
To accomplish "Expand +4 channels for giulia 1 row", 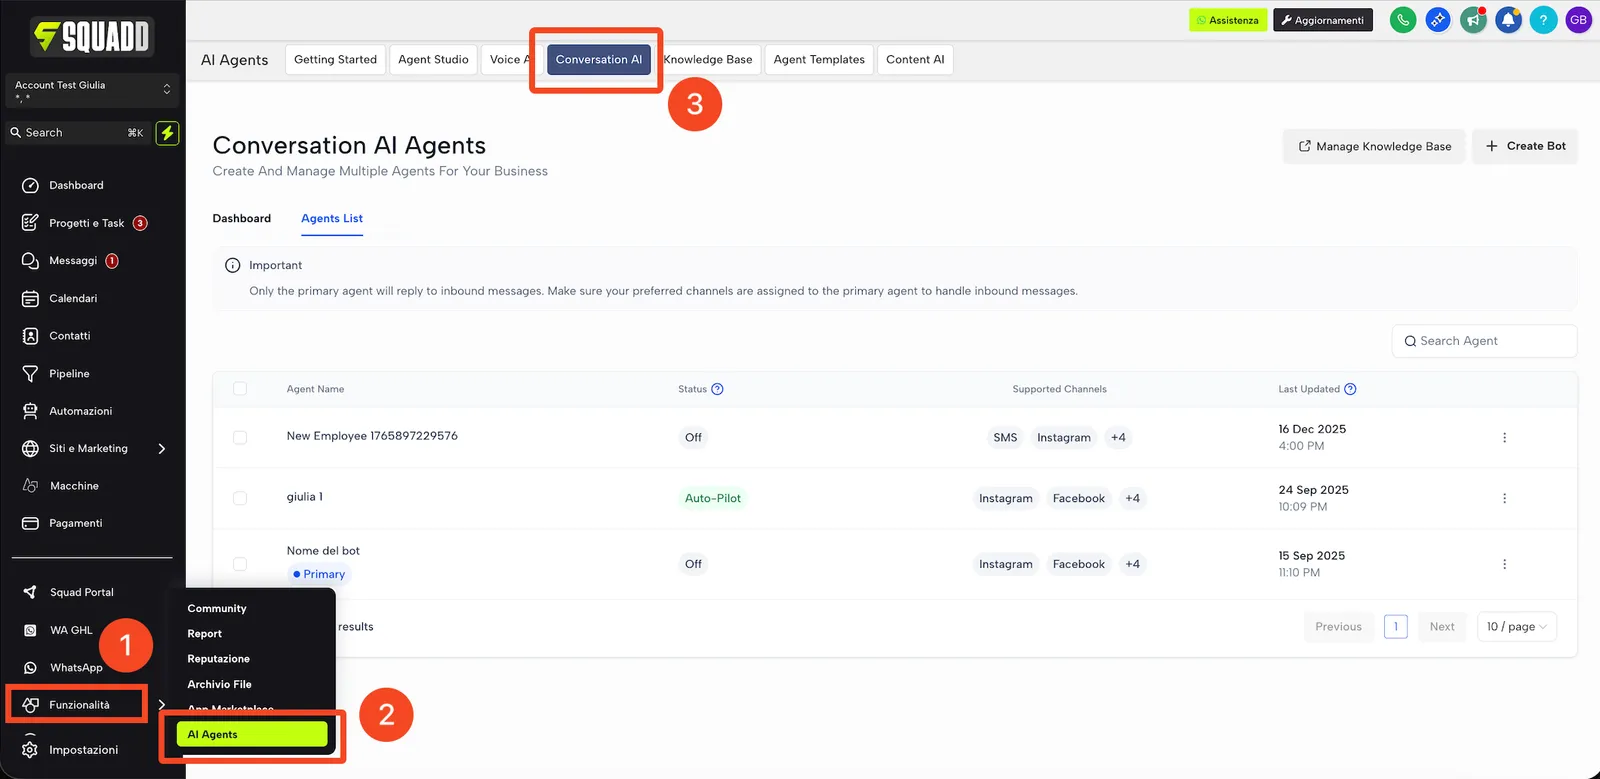I will coord(1132,498).
